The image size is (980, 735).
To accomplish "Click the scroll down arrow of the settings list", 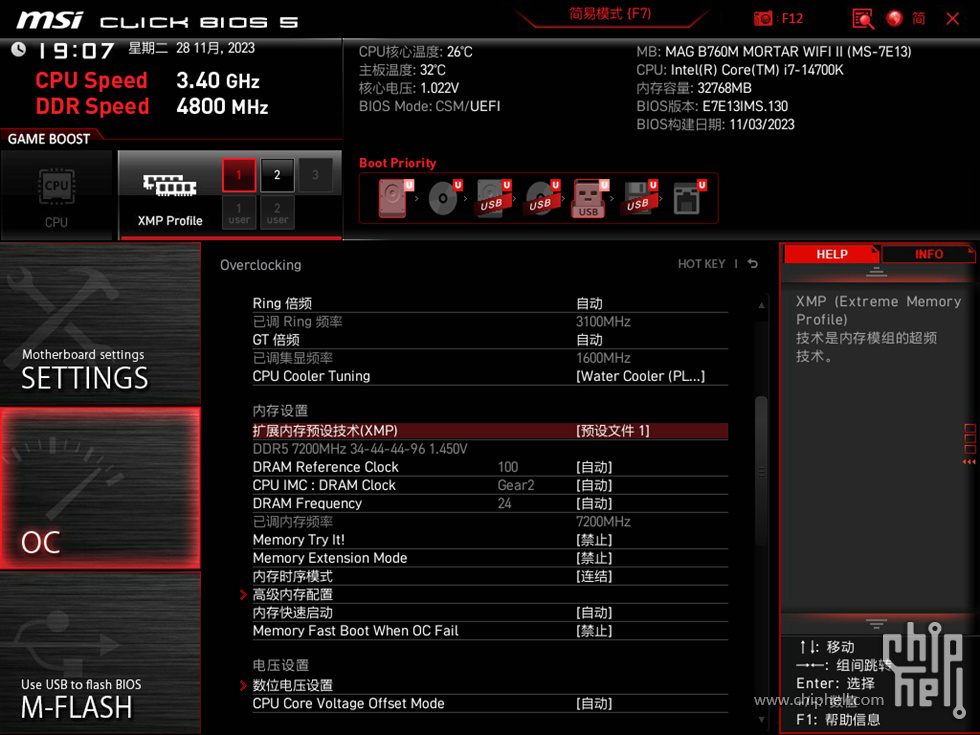I will click(761, 719).
